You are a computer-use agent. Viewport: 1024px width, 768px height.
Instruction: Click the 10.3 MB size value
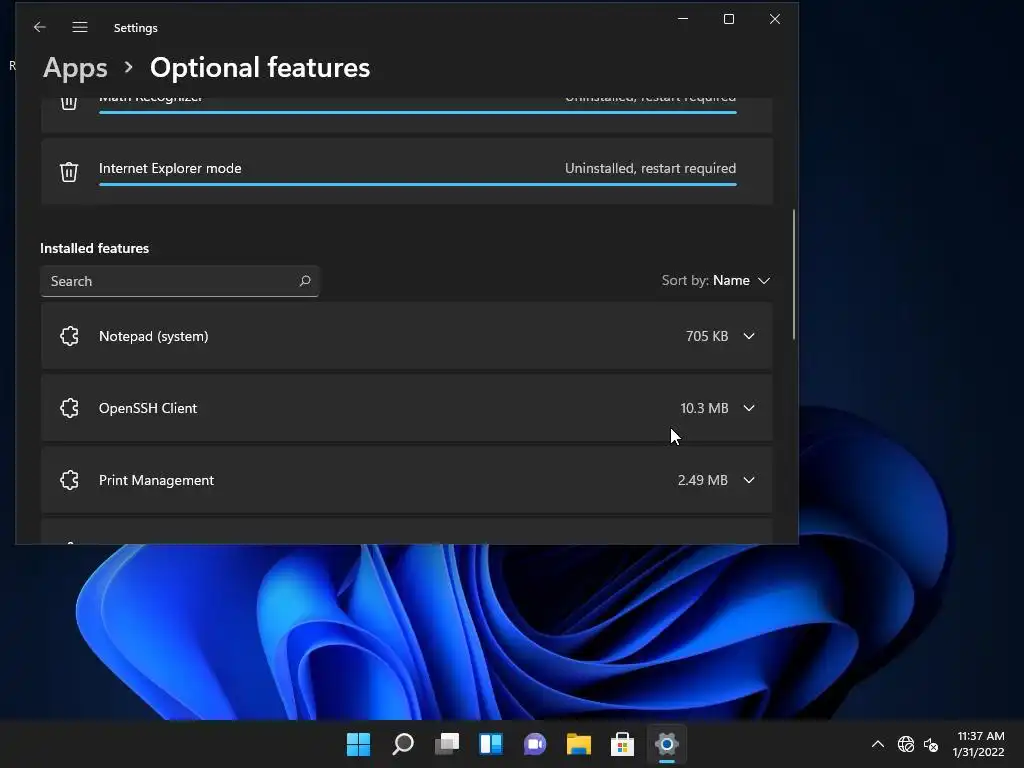704,408
